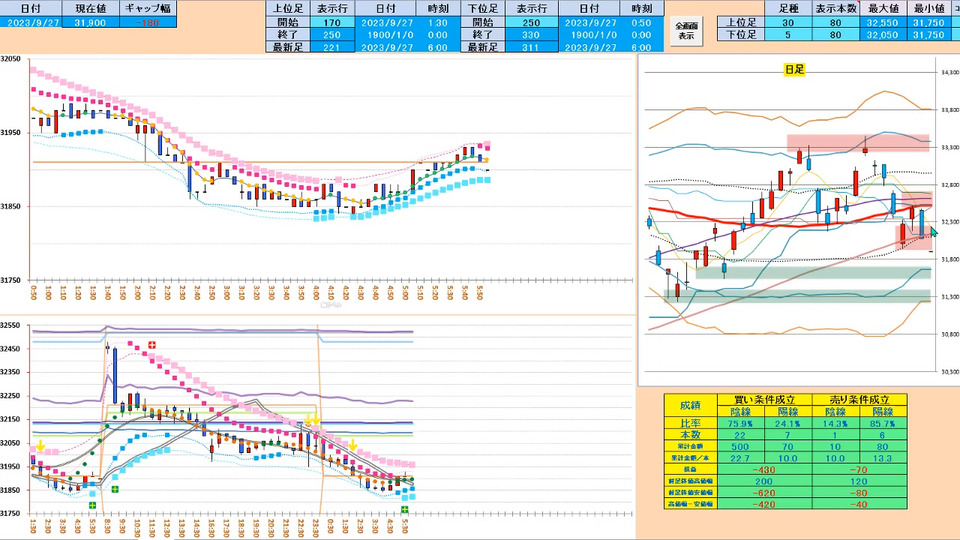Select the 下位足 開始 time 0:50
Image resolution: width=960 pixels, height=540 pixels.
click(x=641, y=22)
